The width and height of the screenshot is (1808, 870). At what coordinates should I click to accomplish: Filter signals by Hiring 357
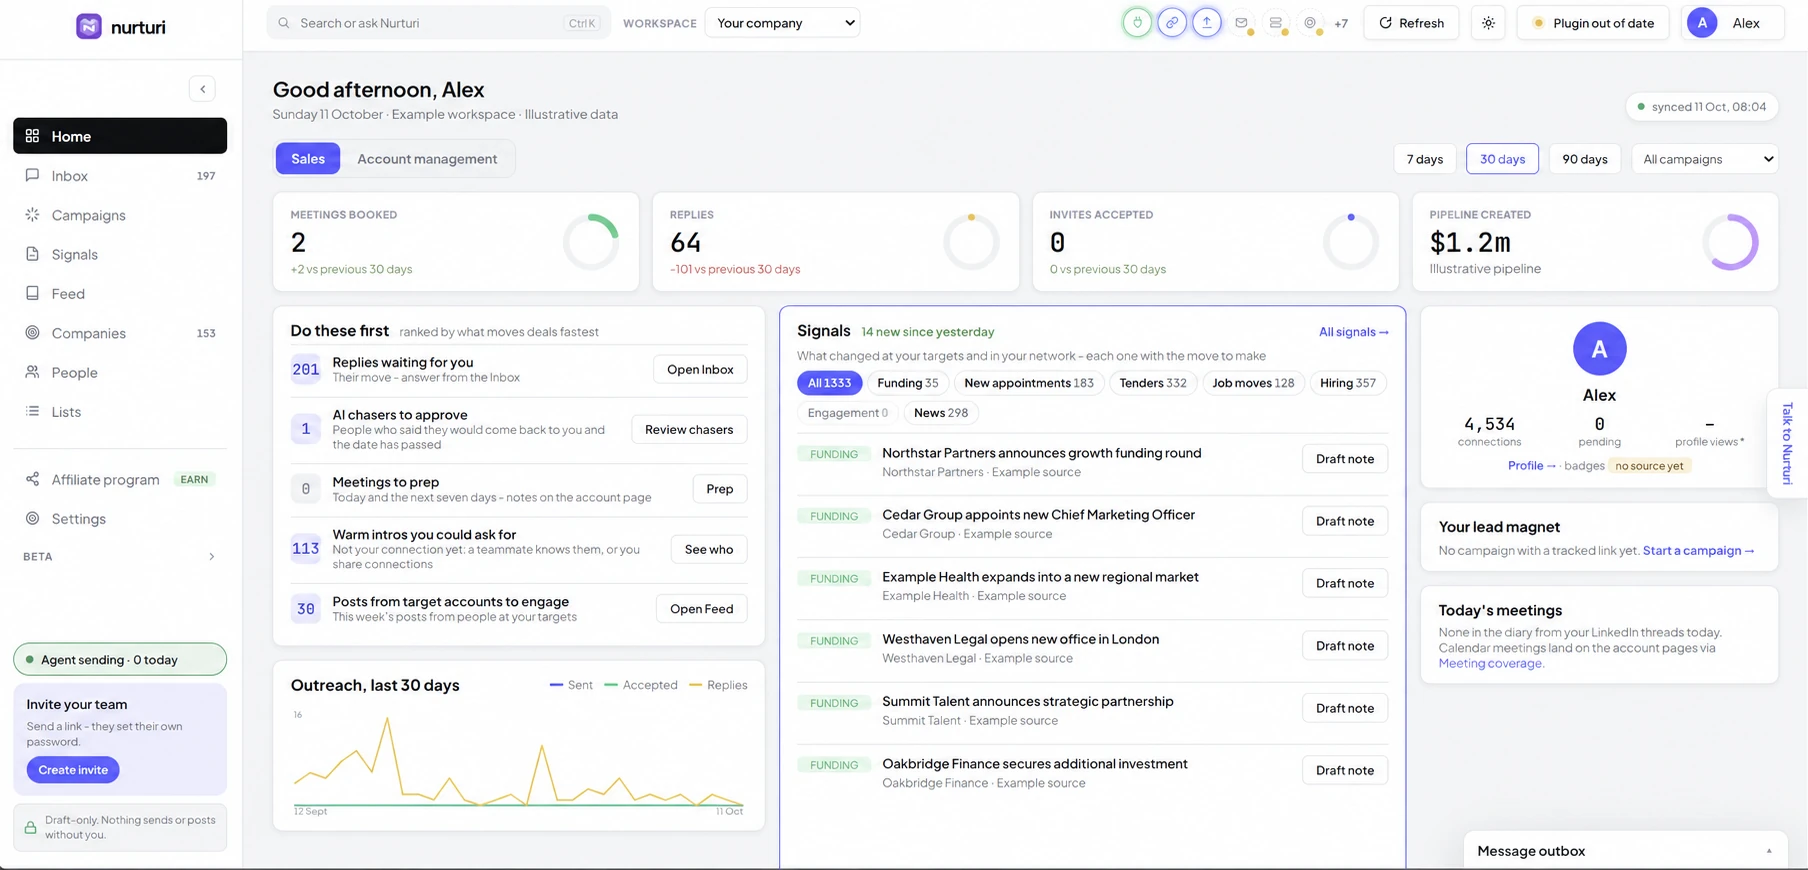[1348, 383]
